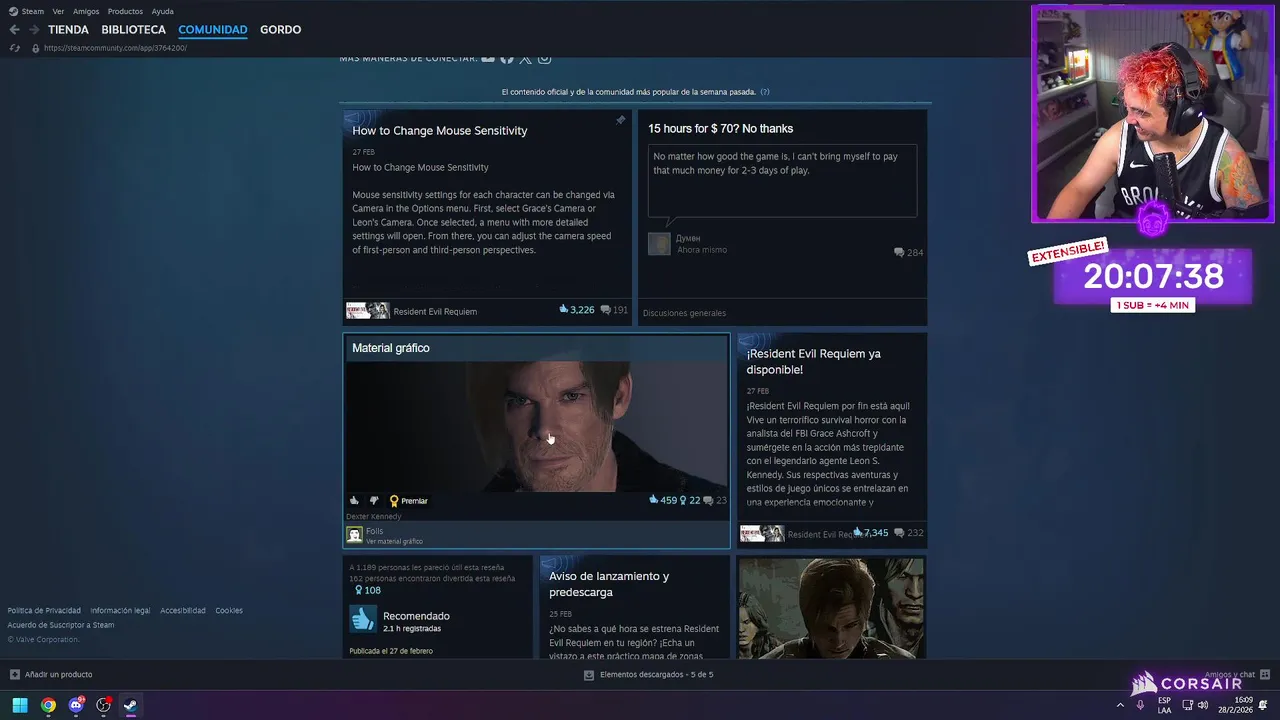Switch to the BIBLIOTECA tab

click(133, 30)
